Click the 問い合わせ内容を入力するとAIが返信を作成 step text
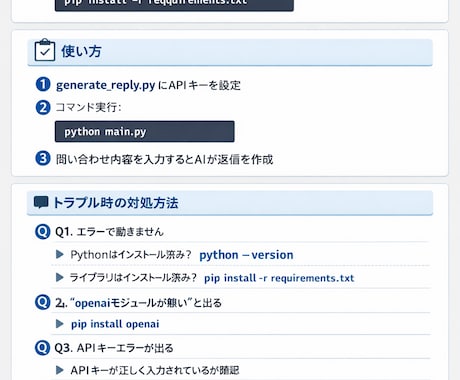This screenshot has height=380, width=460. pos(164,159)
